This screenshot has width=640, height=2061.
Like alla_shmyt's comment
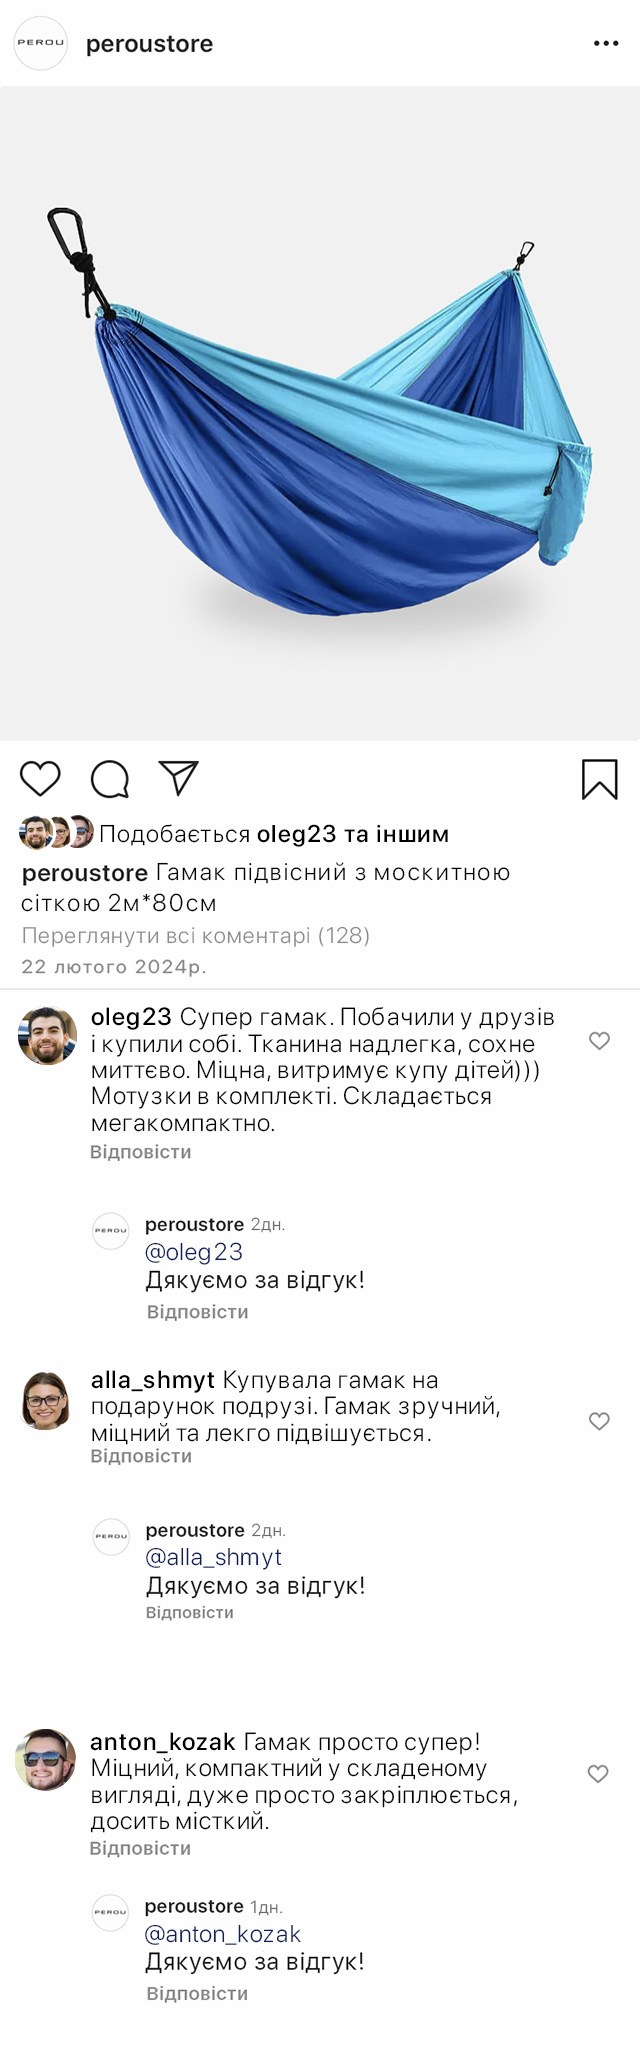click(599, 1421)
